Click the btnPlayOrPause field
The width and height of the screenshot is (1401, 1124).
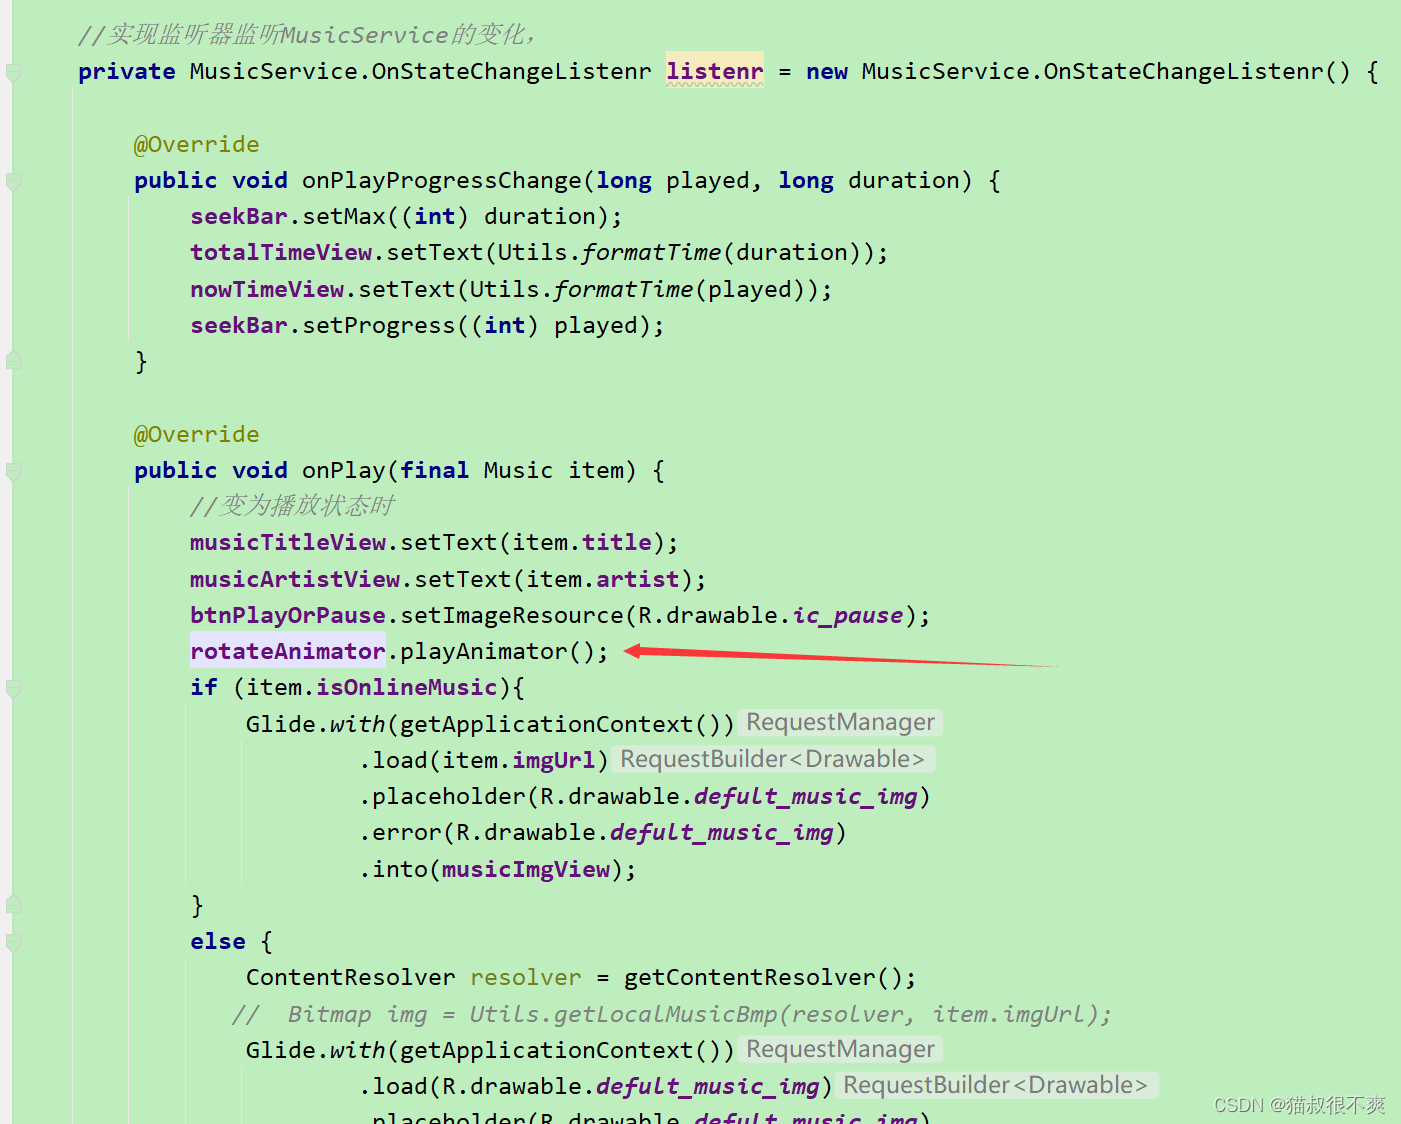288,615
